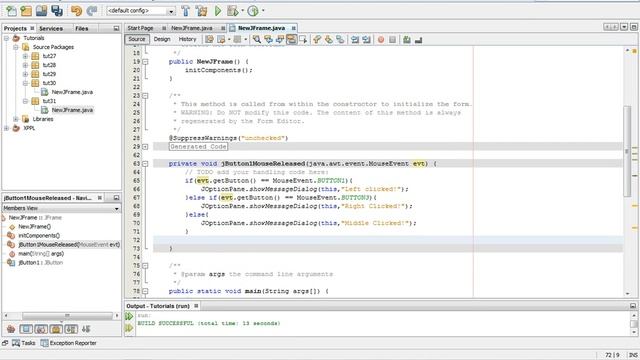The height and width of the screenshot is (360, 640).
Task: Click the Shift Line Left icon
Action: 355,40
